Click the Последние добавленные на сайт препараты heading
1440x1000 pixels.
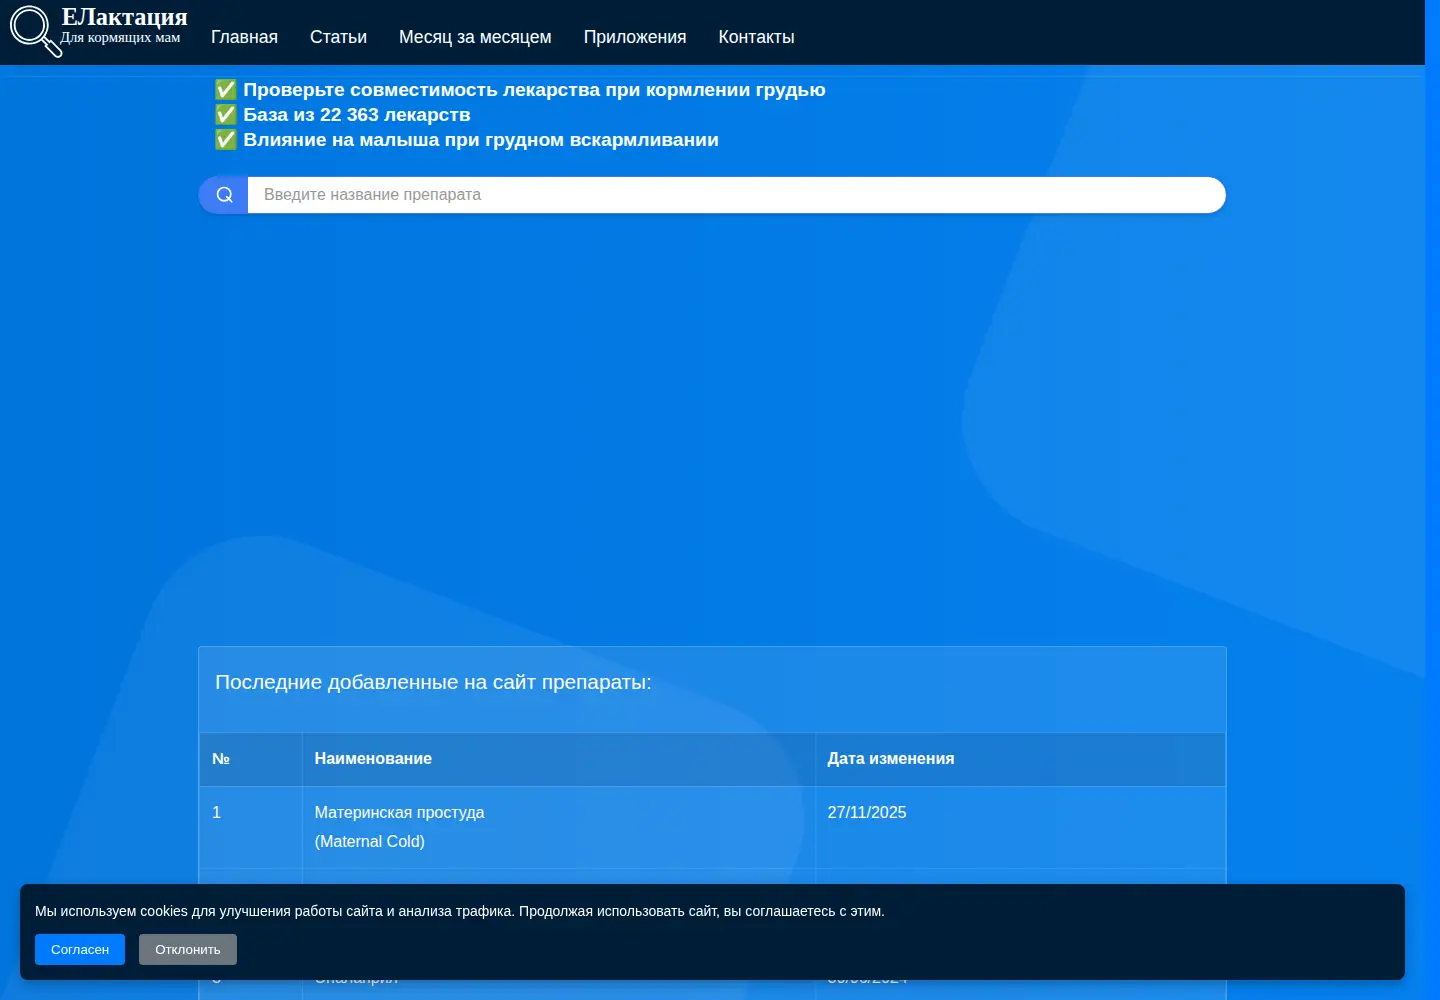coord(433,682)
